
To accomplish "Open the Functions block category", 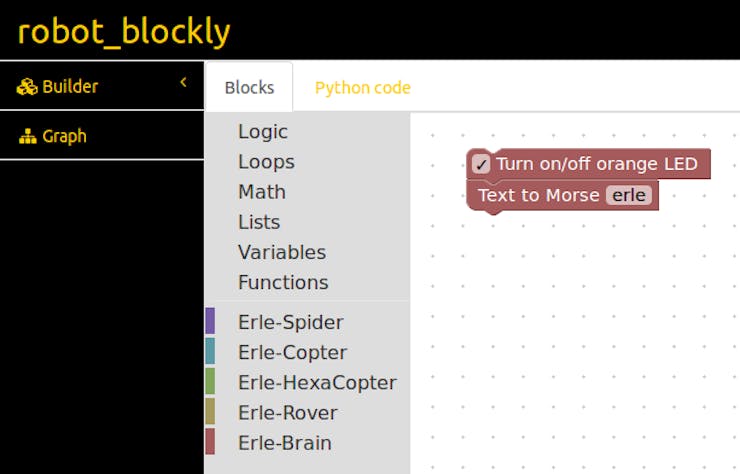I will (283, 282).
